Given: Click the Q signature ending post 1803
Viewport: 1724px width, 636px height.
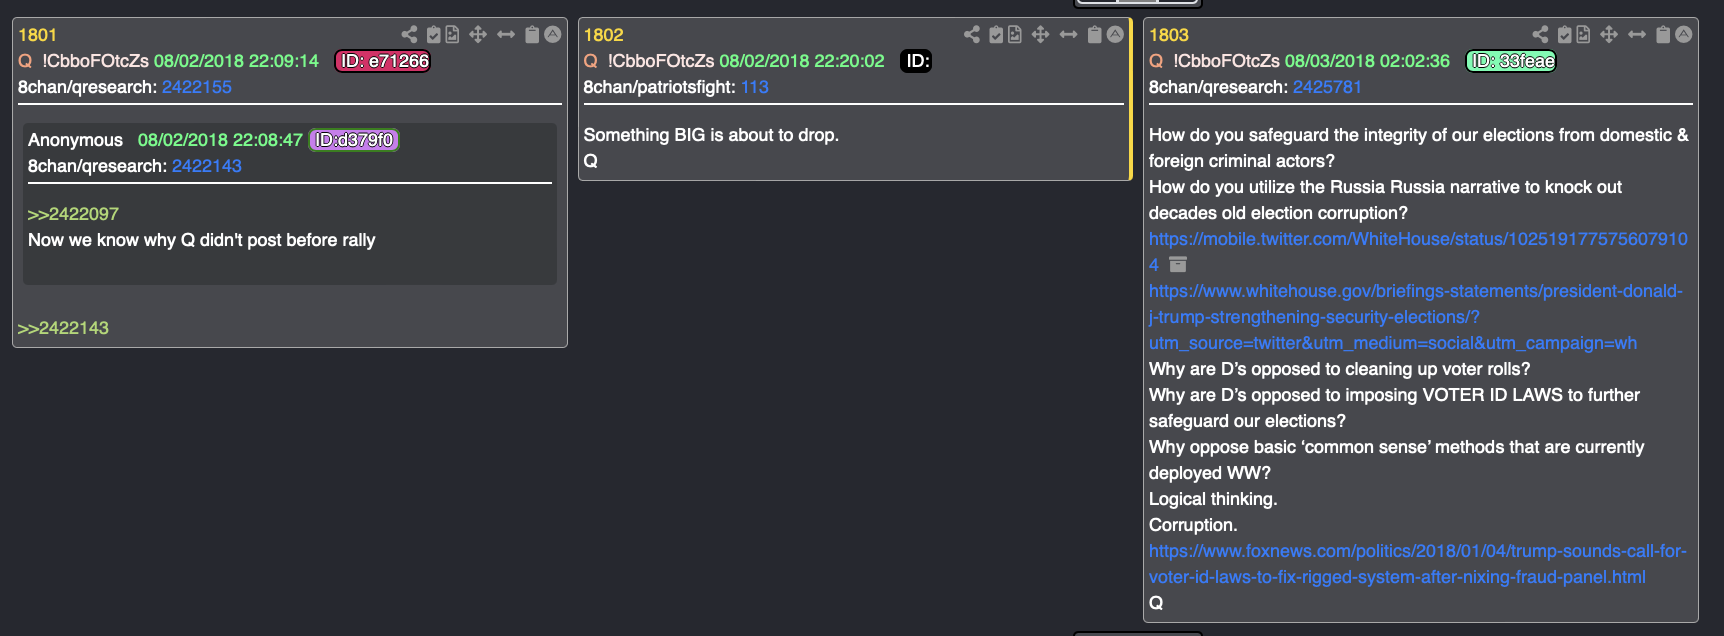Looking at the screenshot, I should click(1156, 603).
